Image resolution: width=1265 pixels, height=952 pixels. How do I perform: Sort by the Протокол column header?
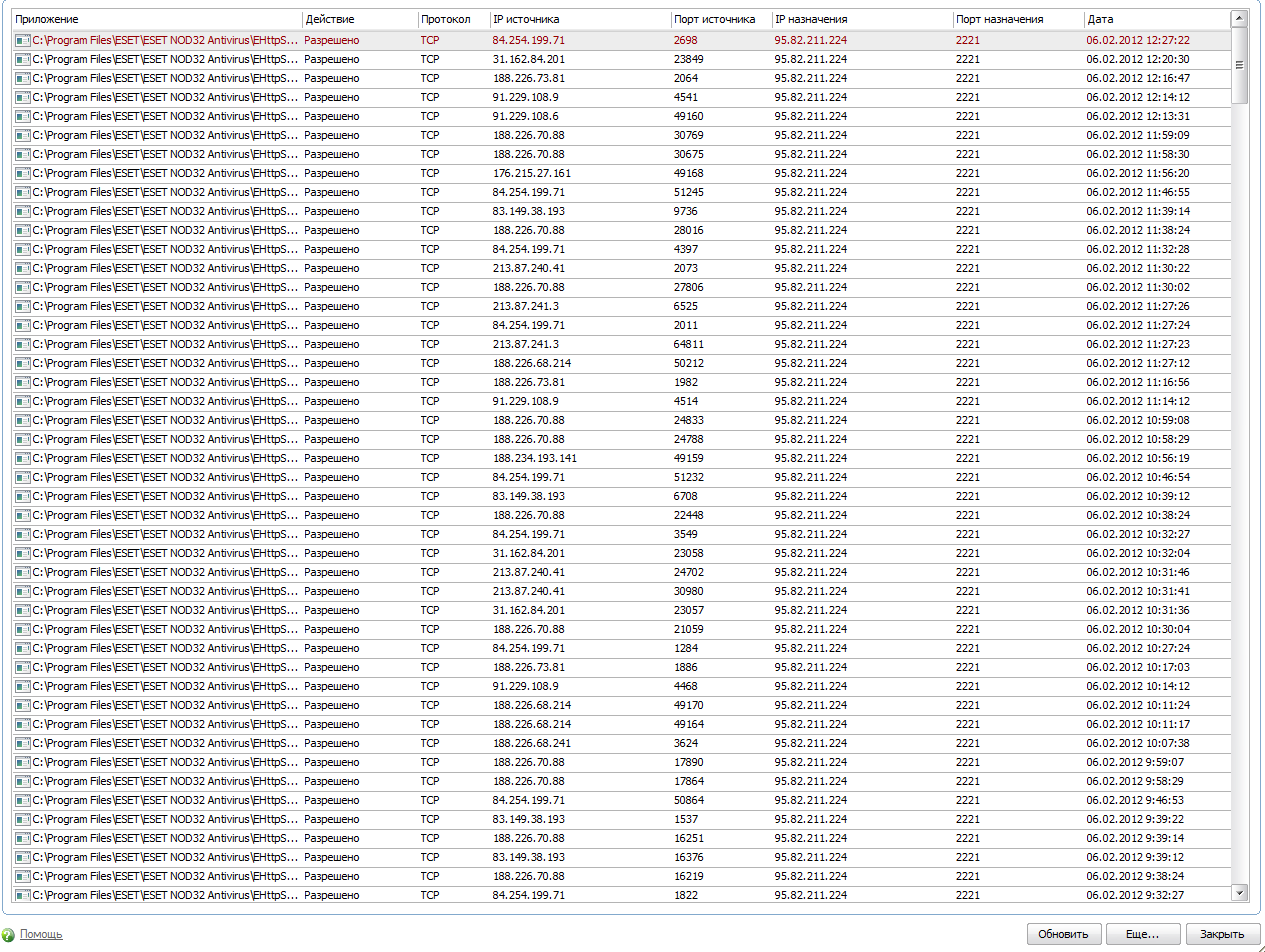[x=454, y=19]
